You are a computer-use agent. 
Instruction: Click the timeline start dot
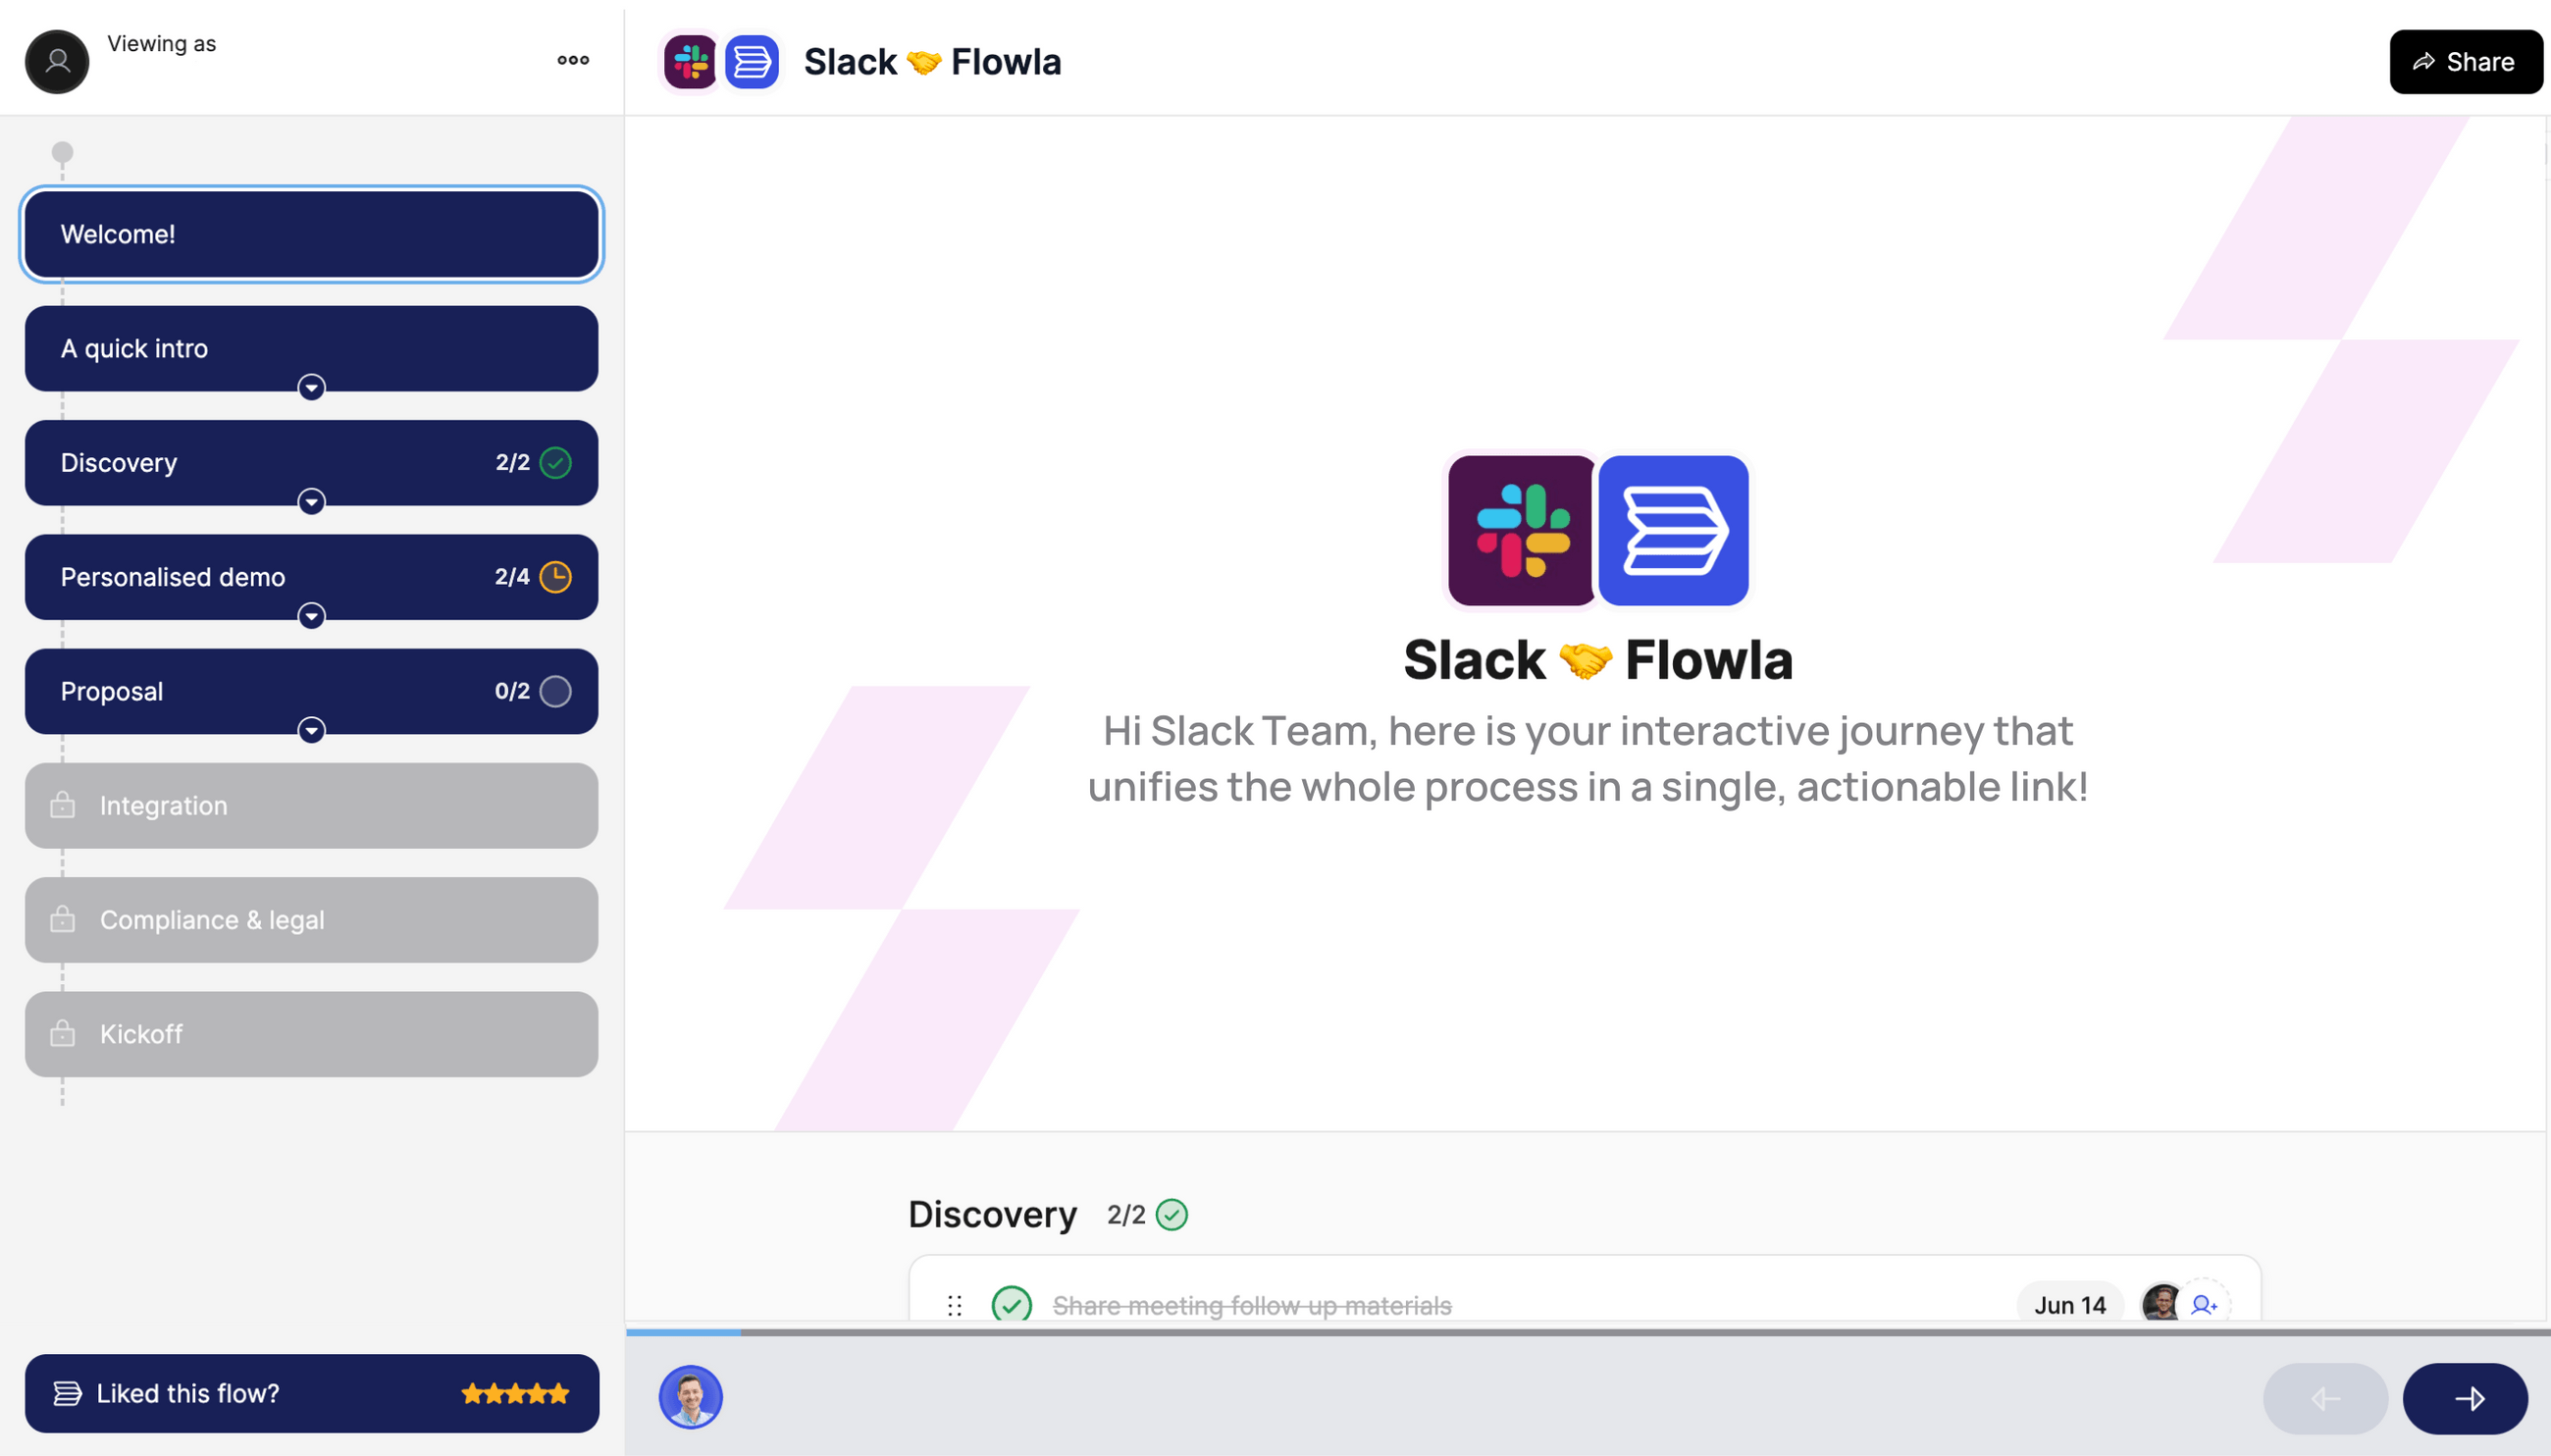62,152
